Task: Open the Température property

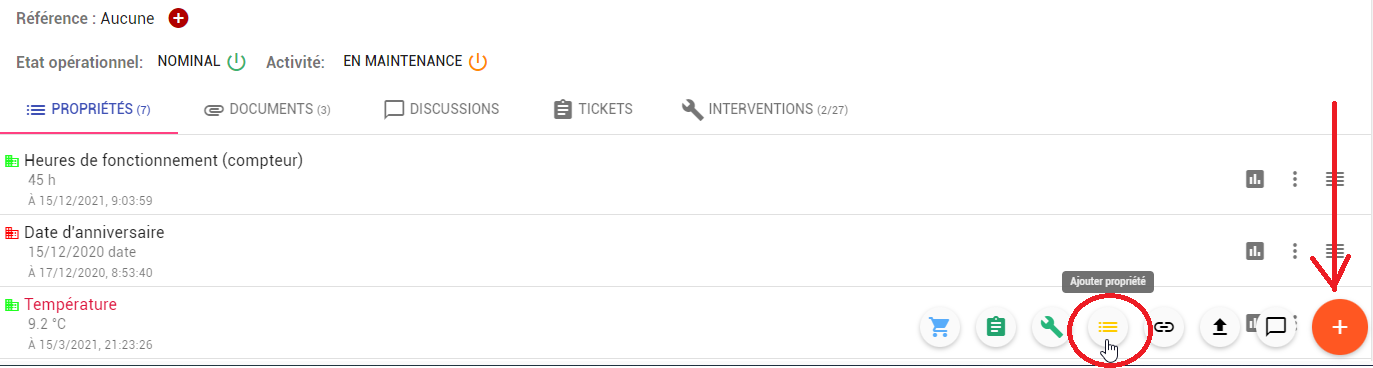Action: 71,304
